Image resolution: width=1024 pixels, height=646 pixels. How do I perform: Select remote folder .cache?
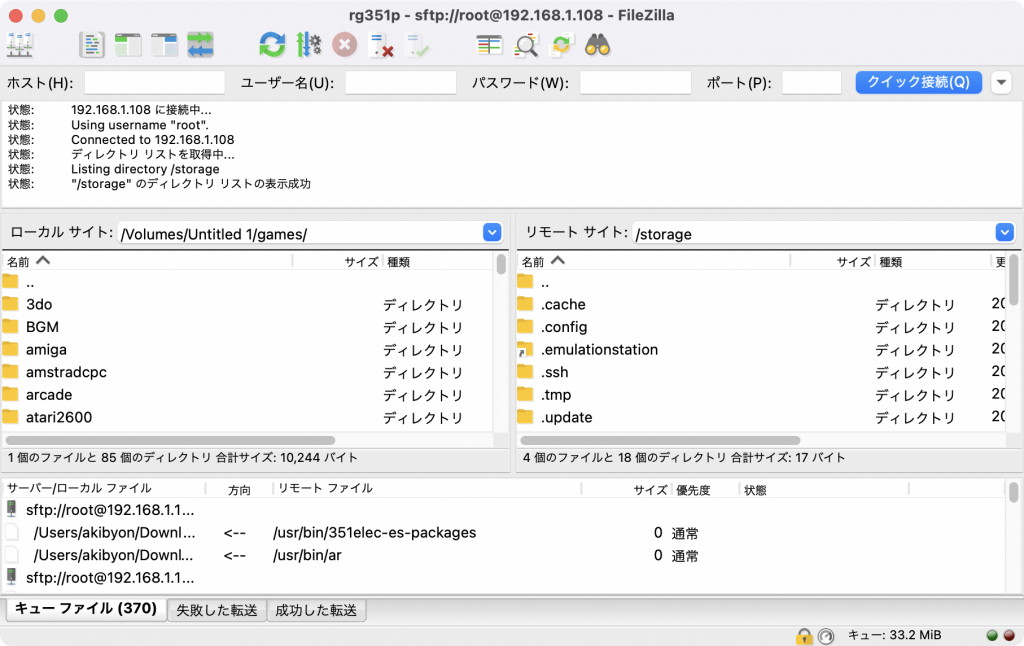click(x=761, y=304)
